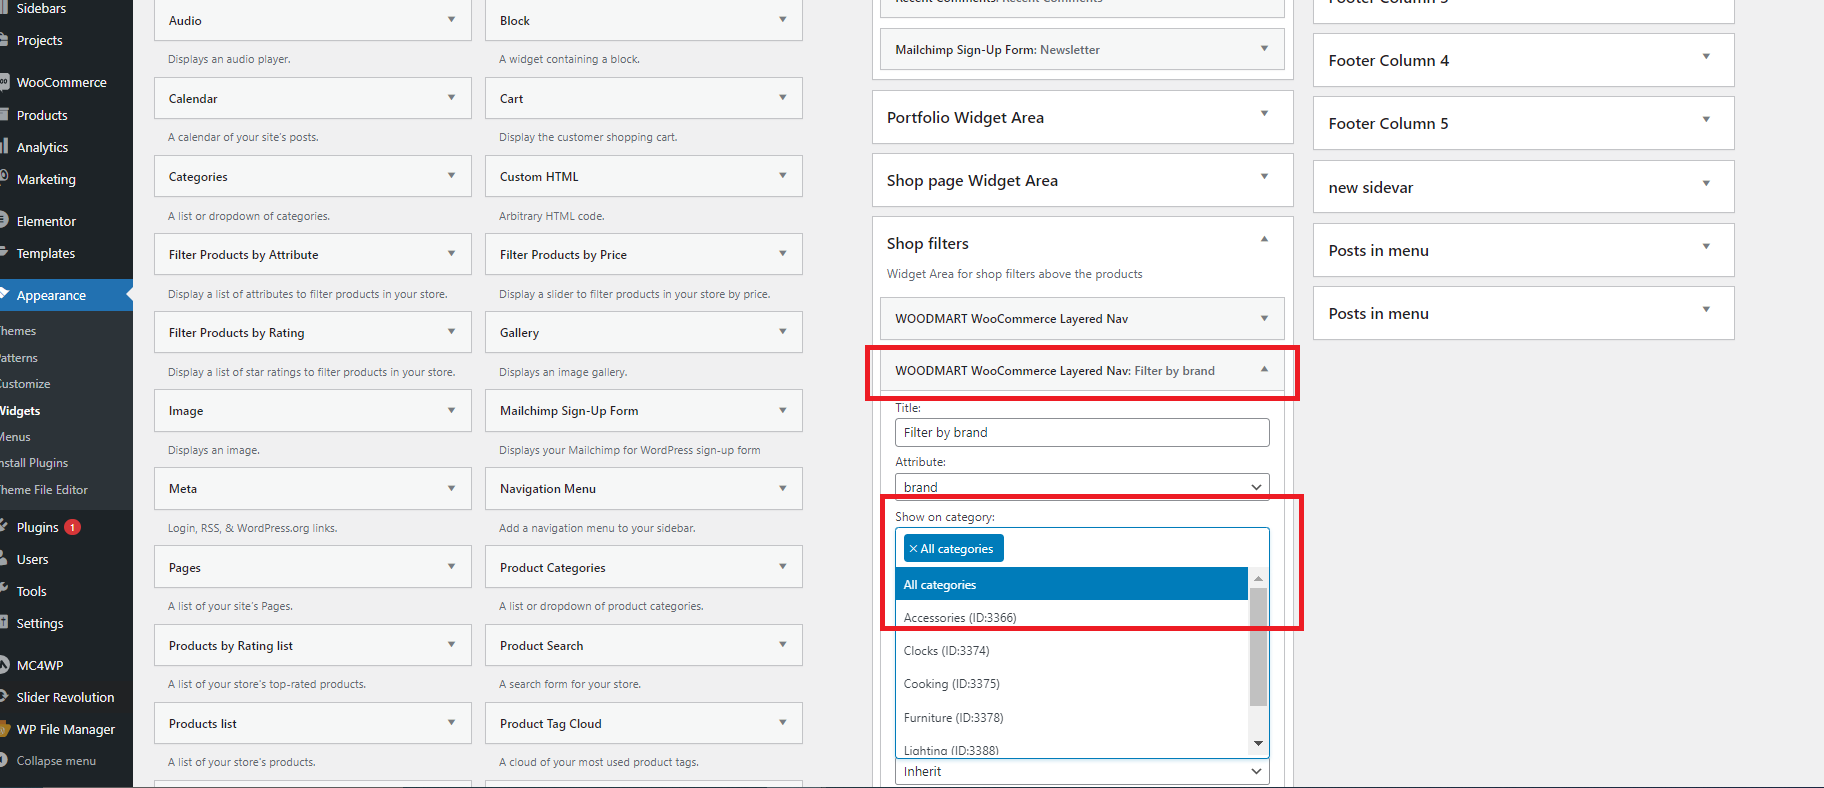Open Menus under Appearance
The image size is (1824, 788).
(15, 437)
